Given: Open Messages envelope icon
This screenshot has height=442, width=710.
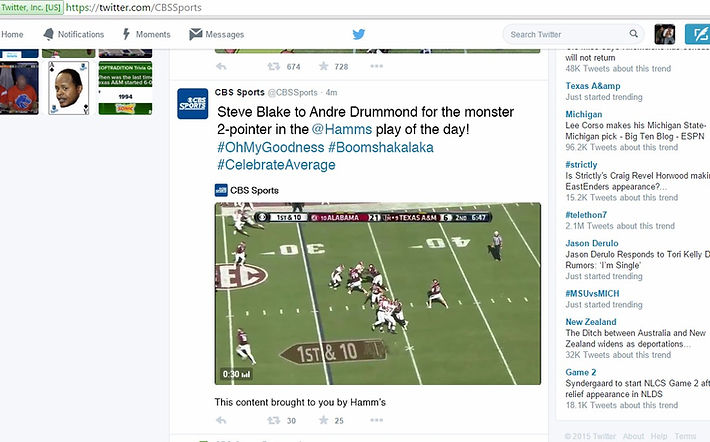Looking at the screenshot, I should click(x=196, y=34).
